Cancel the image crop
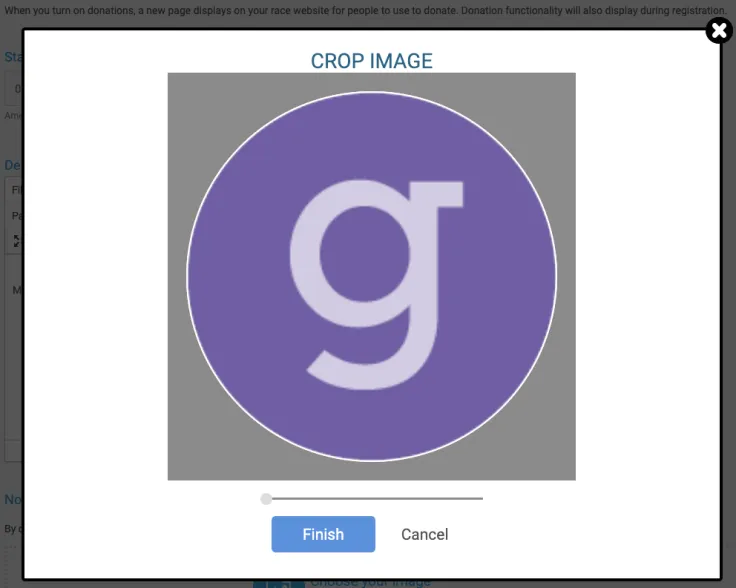This screenshot has width=736, height=588. point(424,535)
